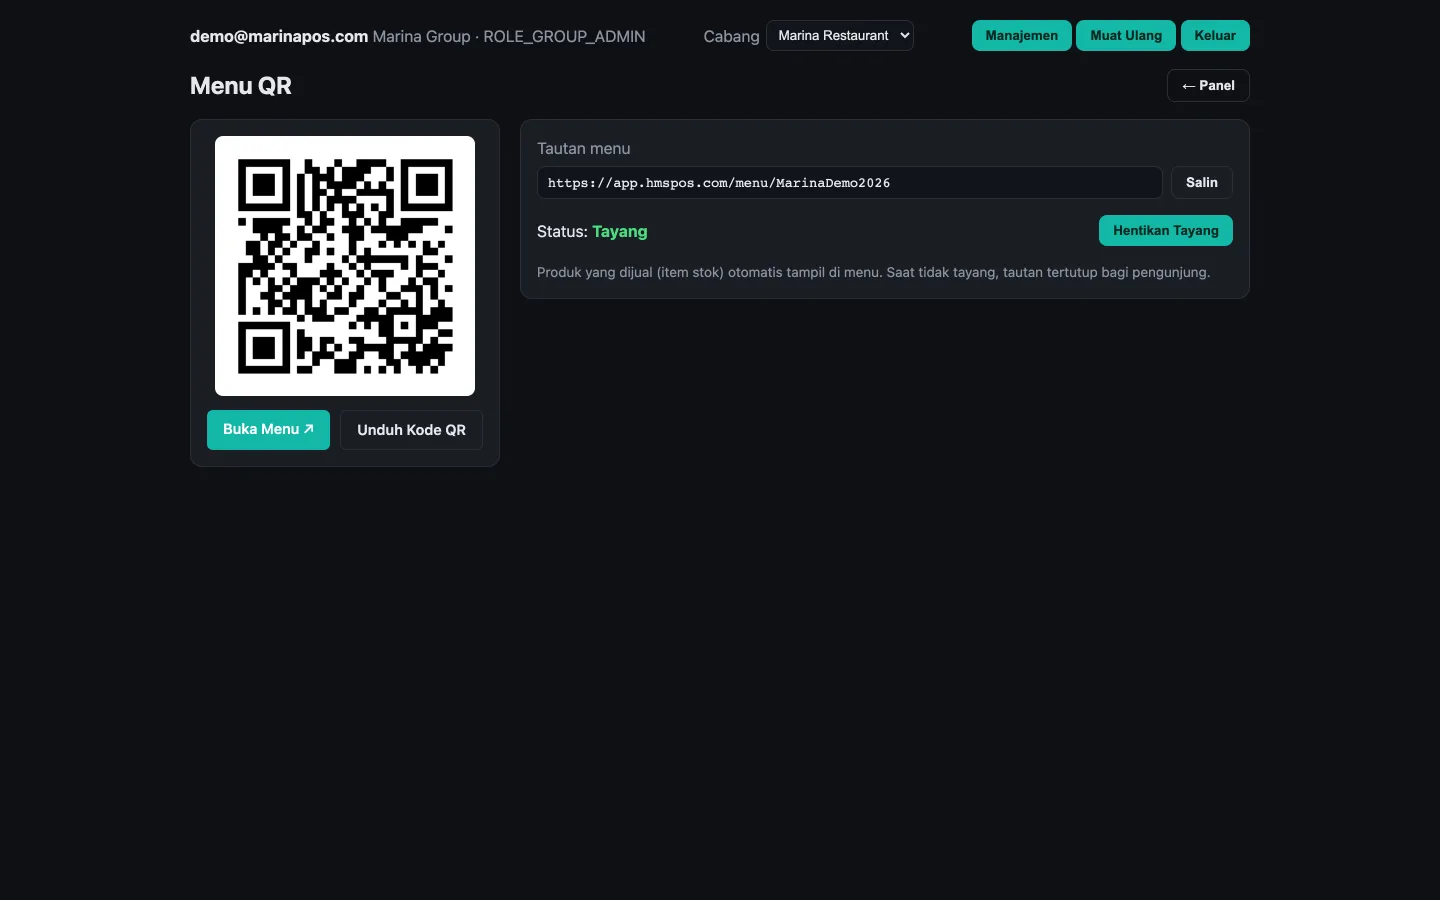The width and height of the screenshot is (1440, 900).
Task: Click the Marina Group ROLE_GROUP_ADMIN text
Action: [509, 37]
